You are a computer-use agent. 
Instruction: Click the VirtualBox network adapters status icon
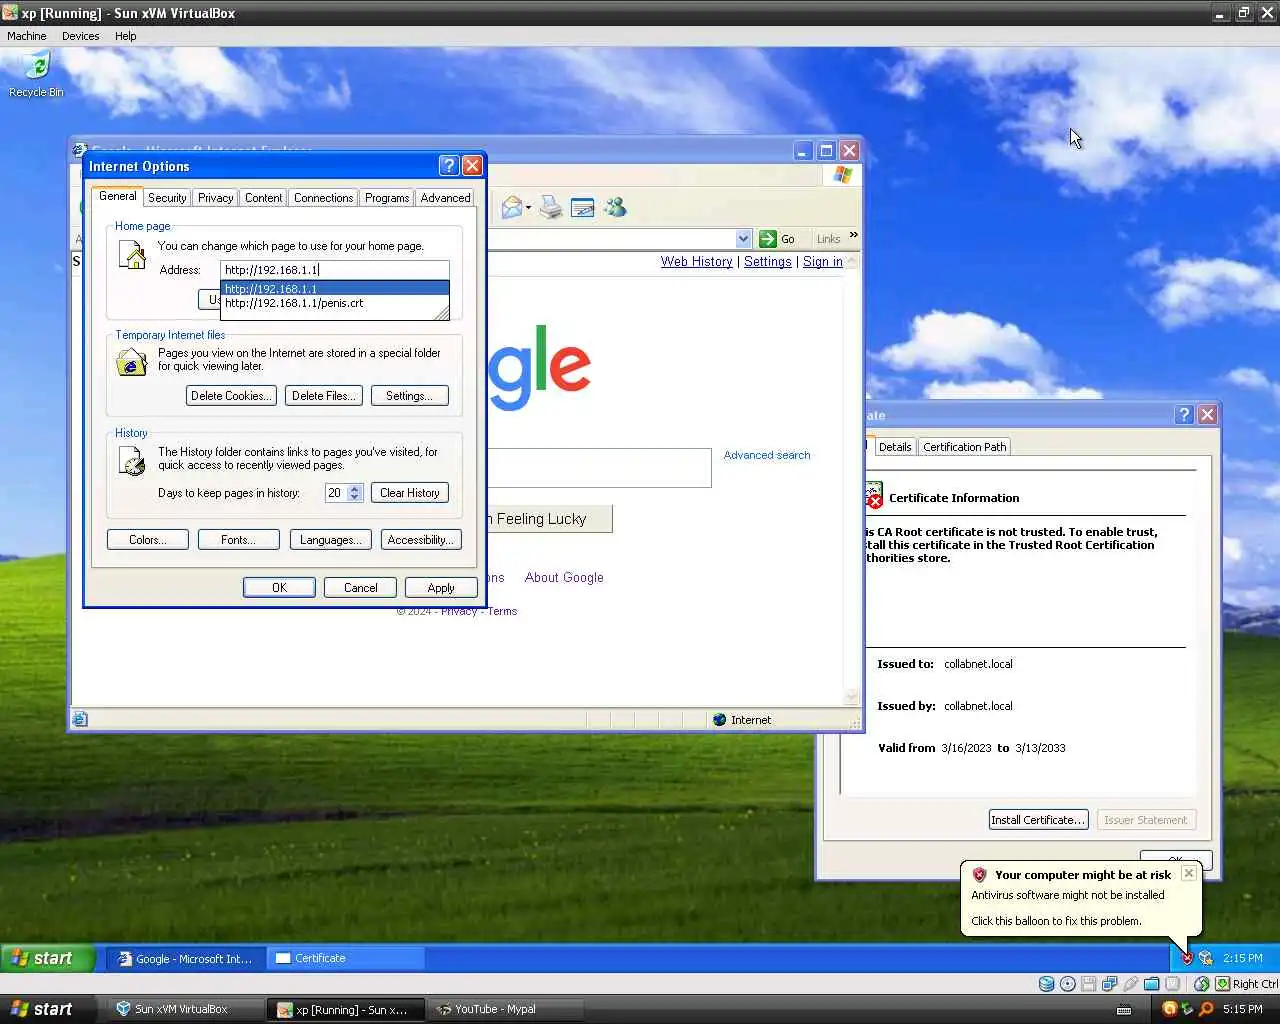(x=1109, y=984)
